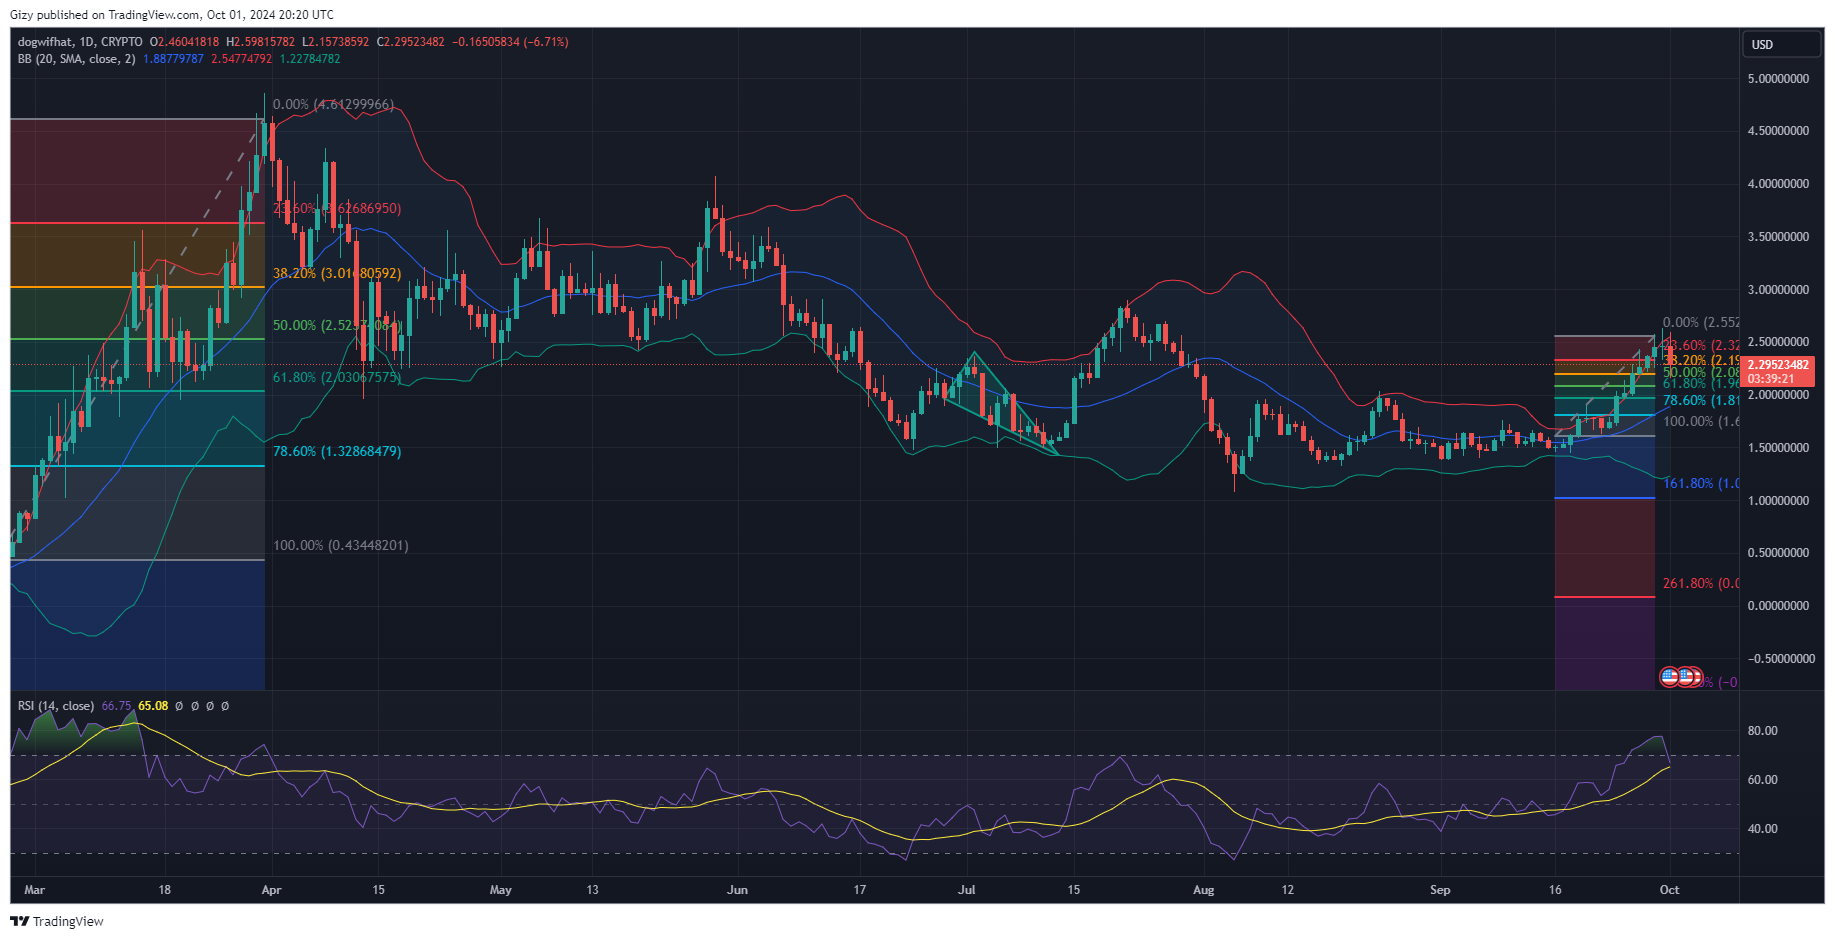Click the Oct label on the time axis
This screenshot has height=939, width=1835.
[1669, 890]
